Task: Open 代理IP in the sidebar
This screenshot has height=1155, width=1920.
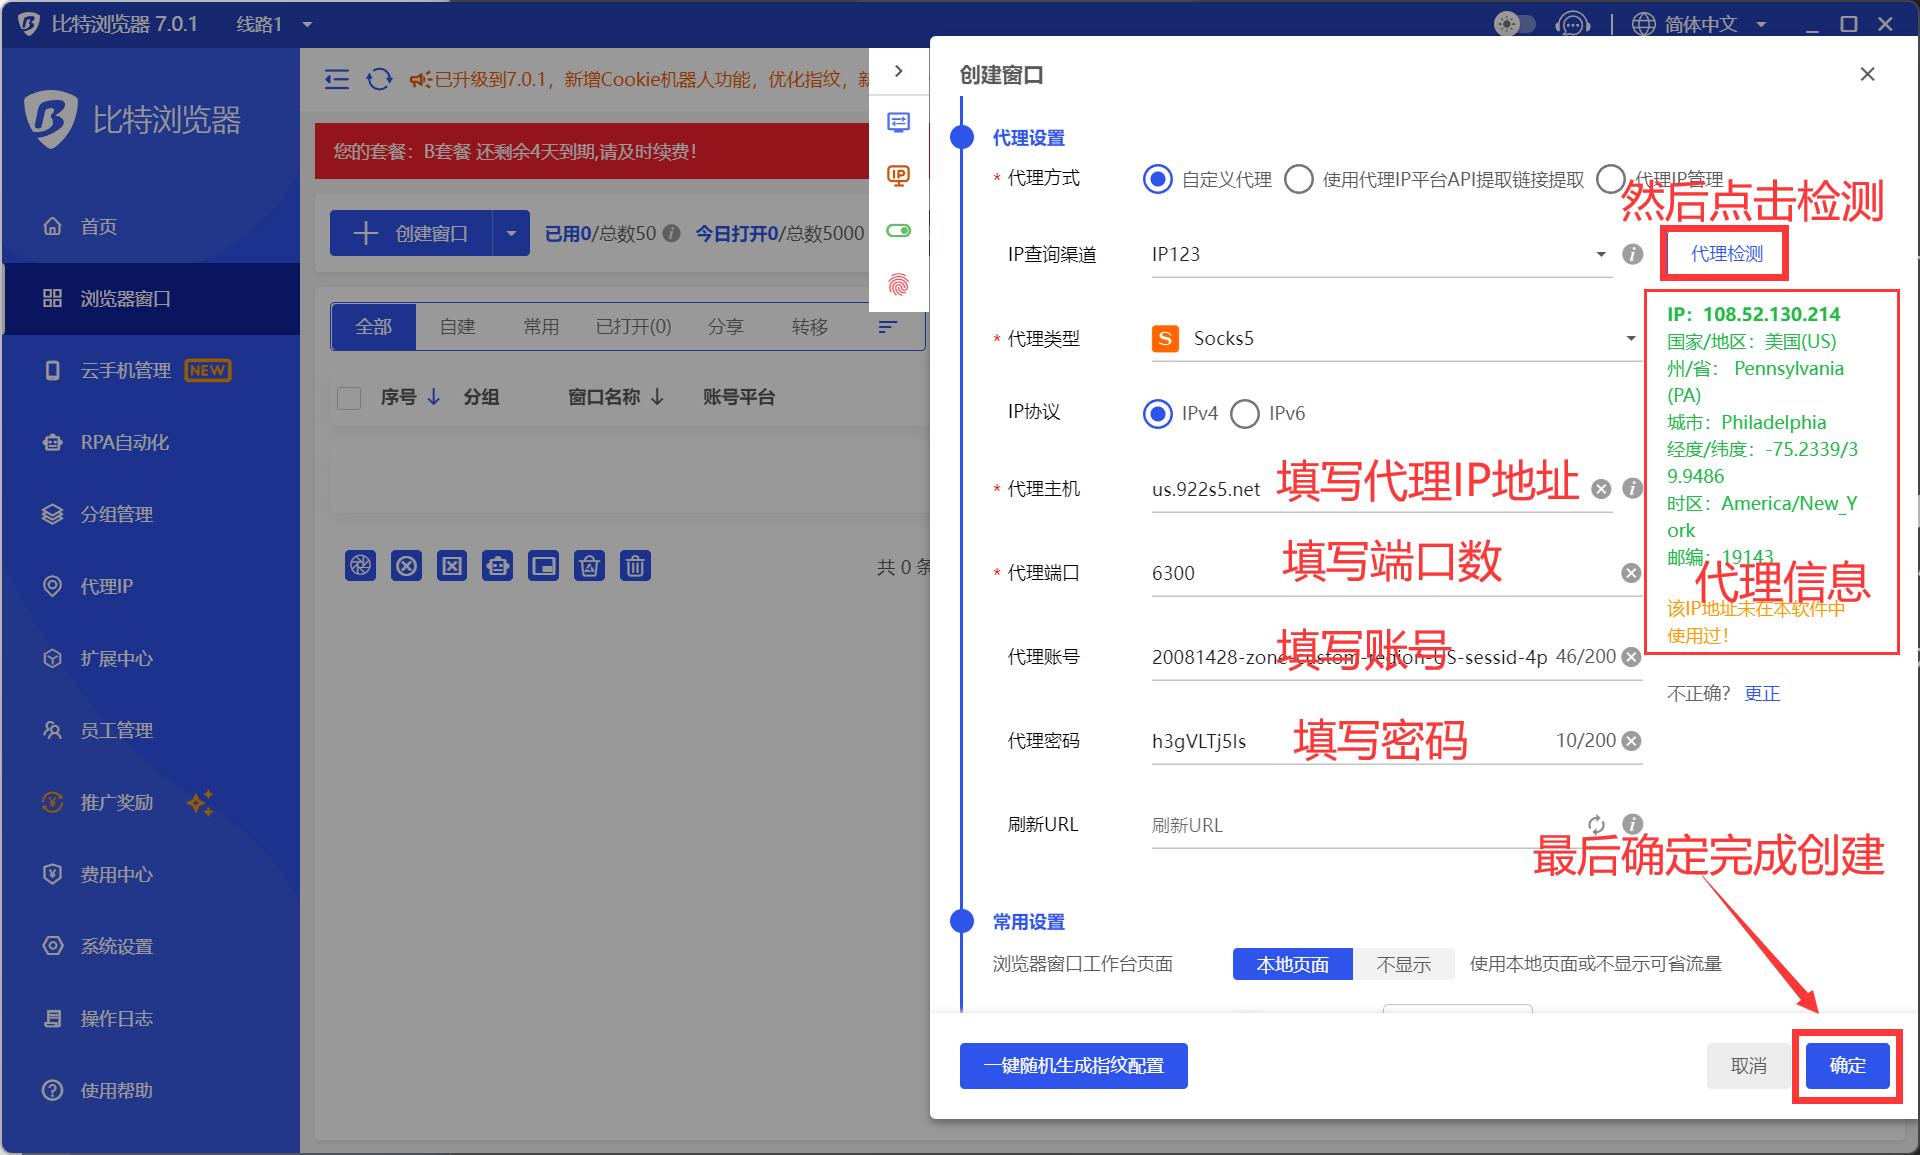Action: [x=88, y=587]
